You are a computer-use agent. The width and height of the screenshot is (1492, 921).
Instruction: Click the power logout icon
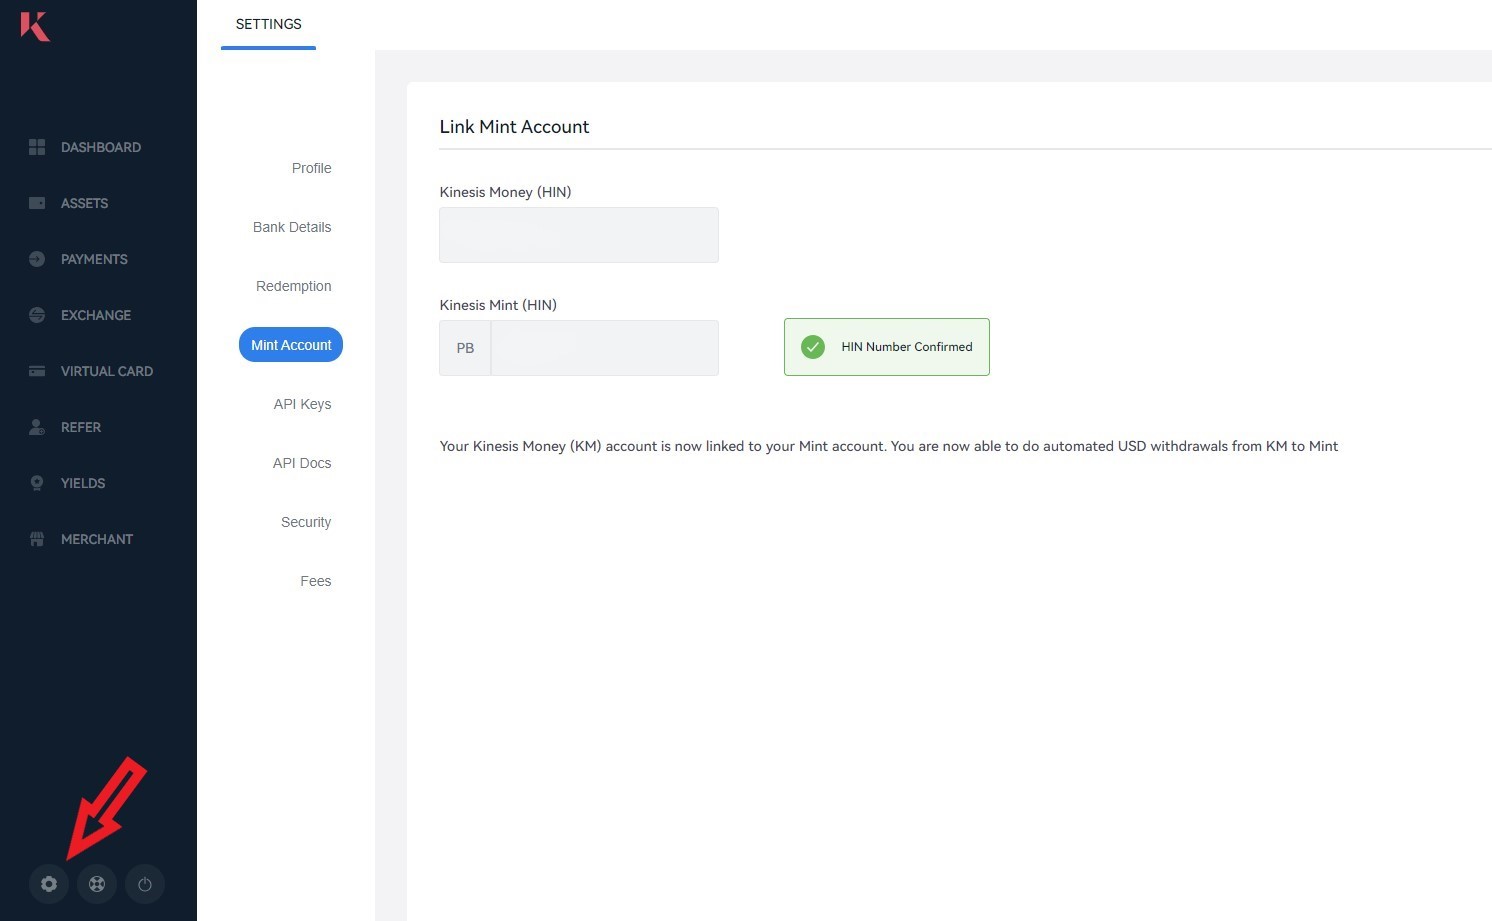click(145, 884)
